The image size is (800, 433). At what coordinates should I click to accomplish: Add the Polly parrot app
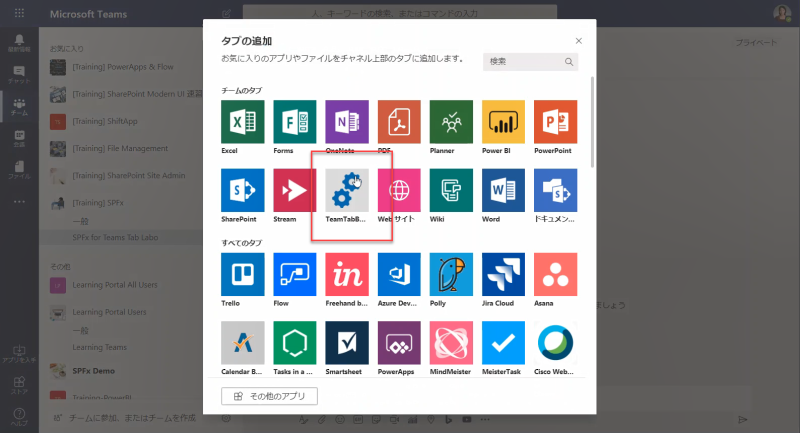tap(451, 274)
